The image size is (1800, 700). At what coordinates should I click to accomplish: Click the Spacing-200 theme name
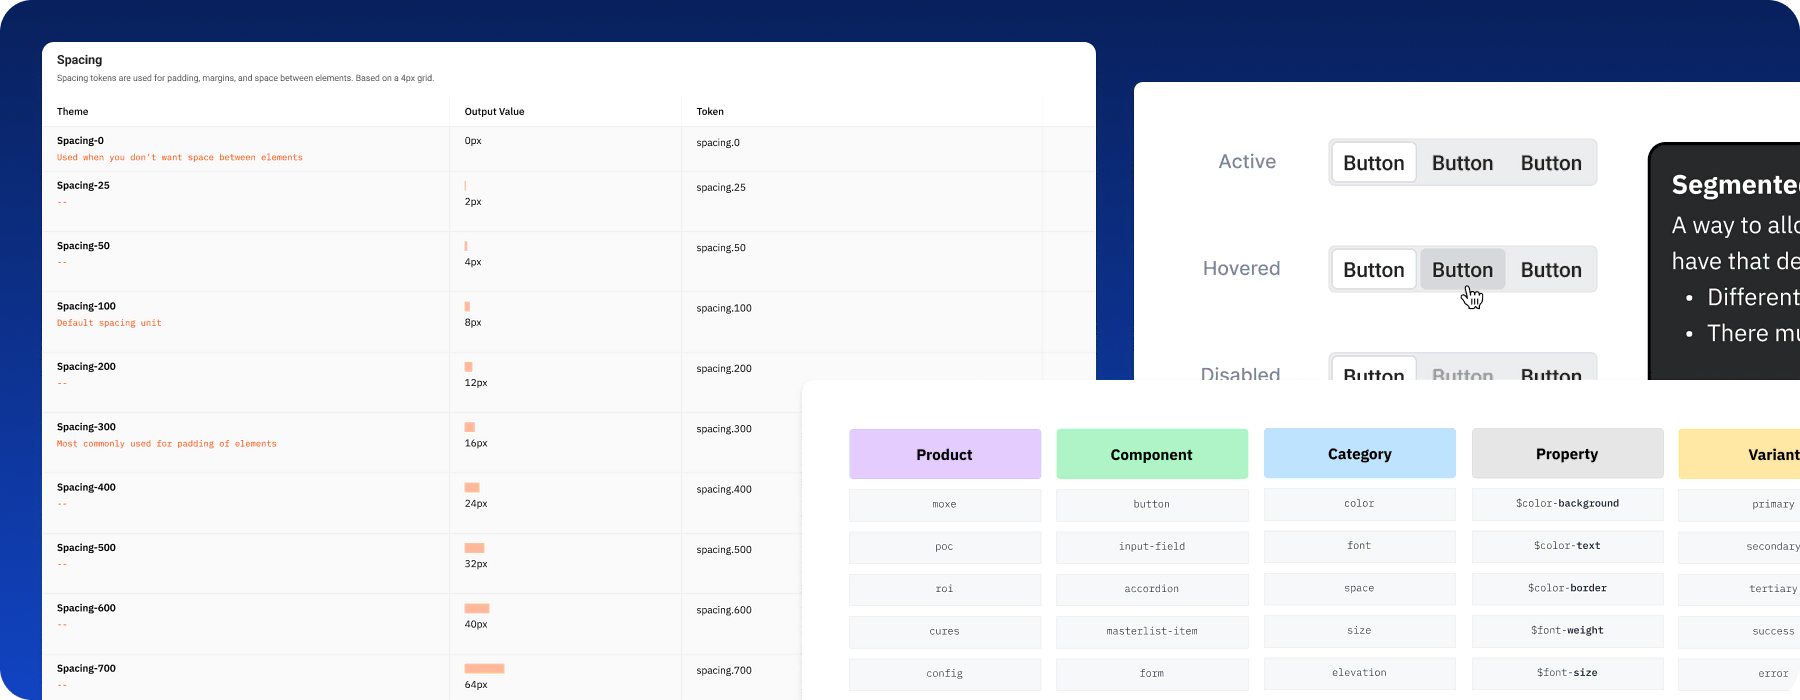(x=86, y=367)
